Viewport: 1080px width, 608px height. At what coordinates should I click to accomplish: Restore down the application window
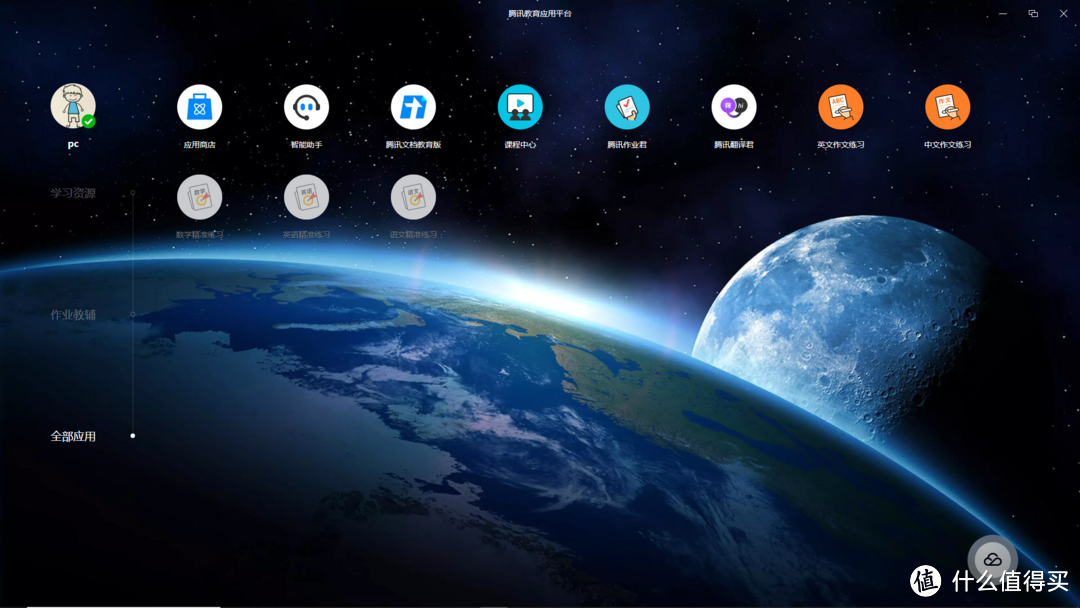(1033, 13)
